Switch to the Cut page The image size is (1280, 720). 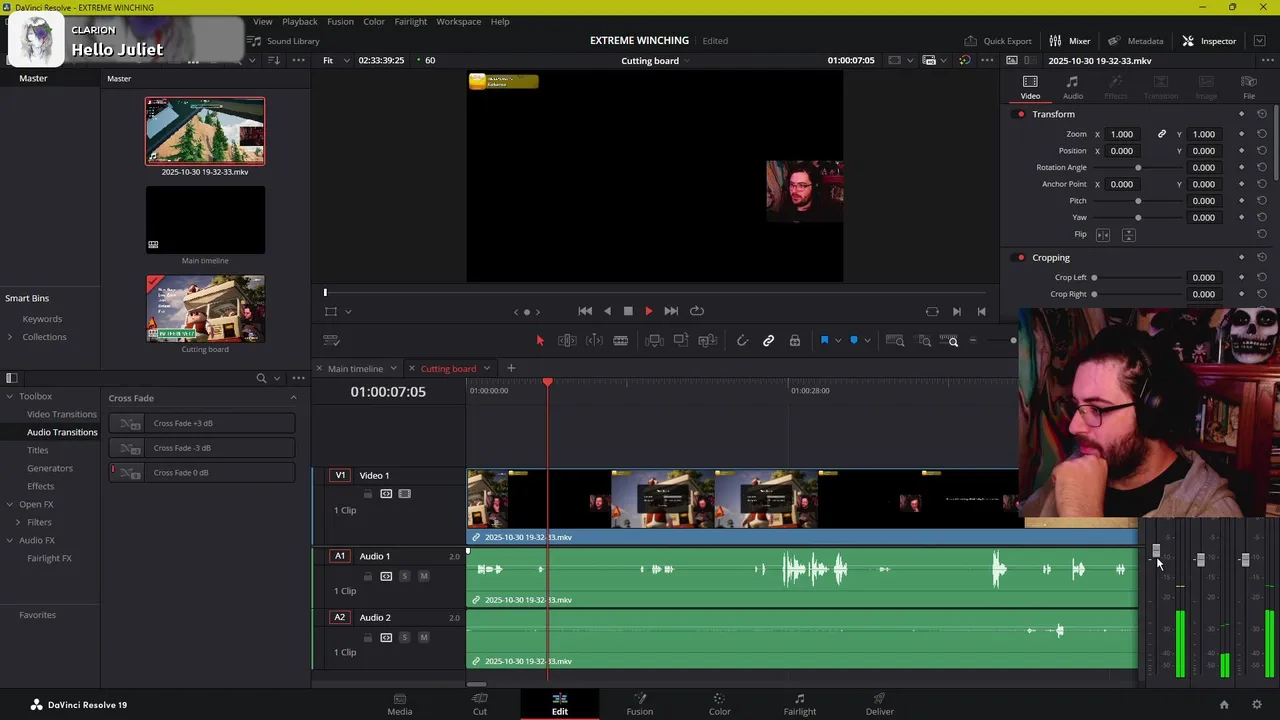click(480, 704)
